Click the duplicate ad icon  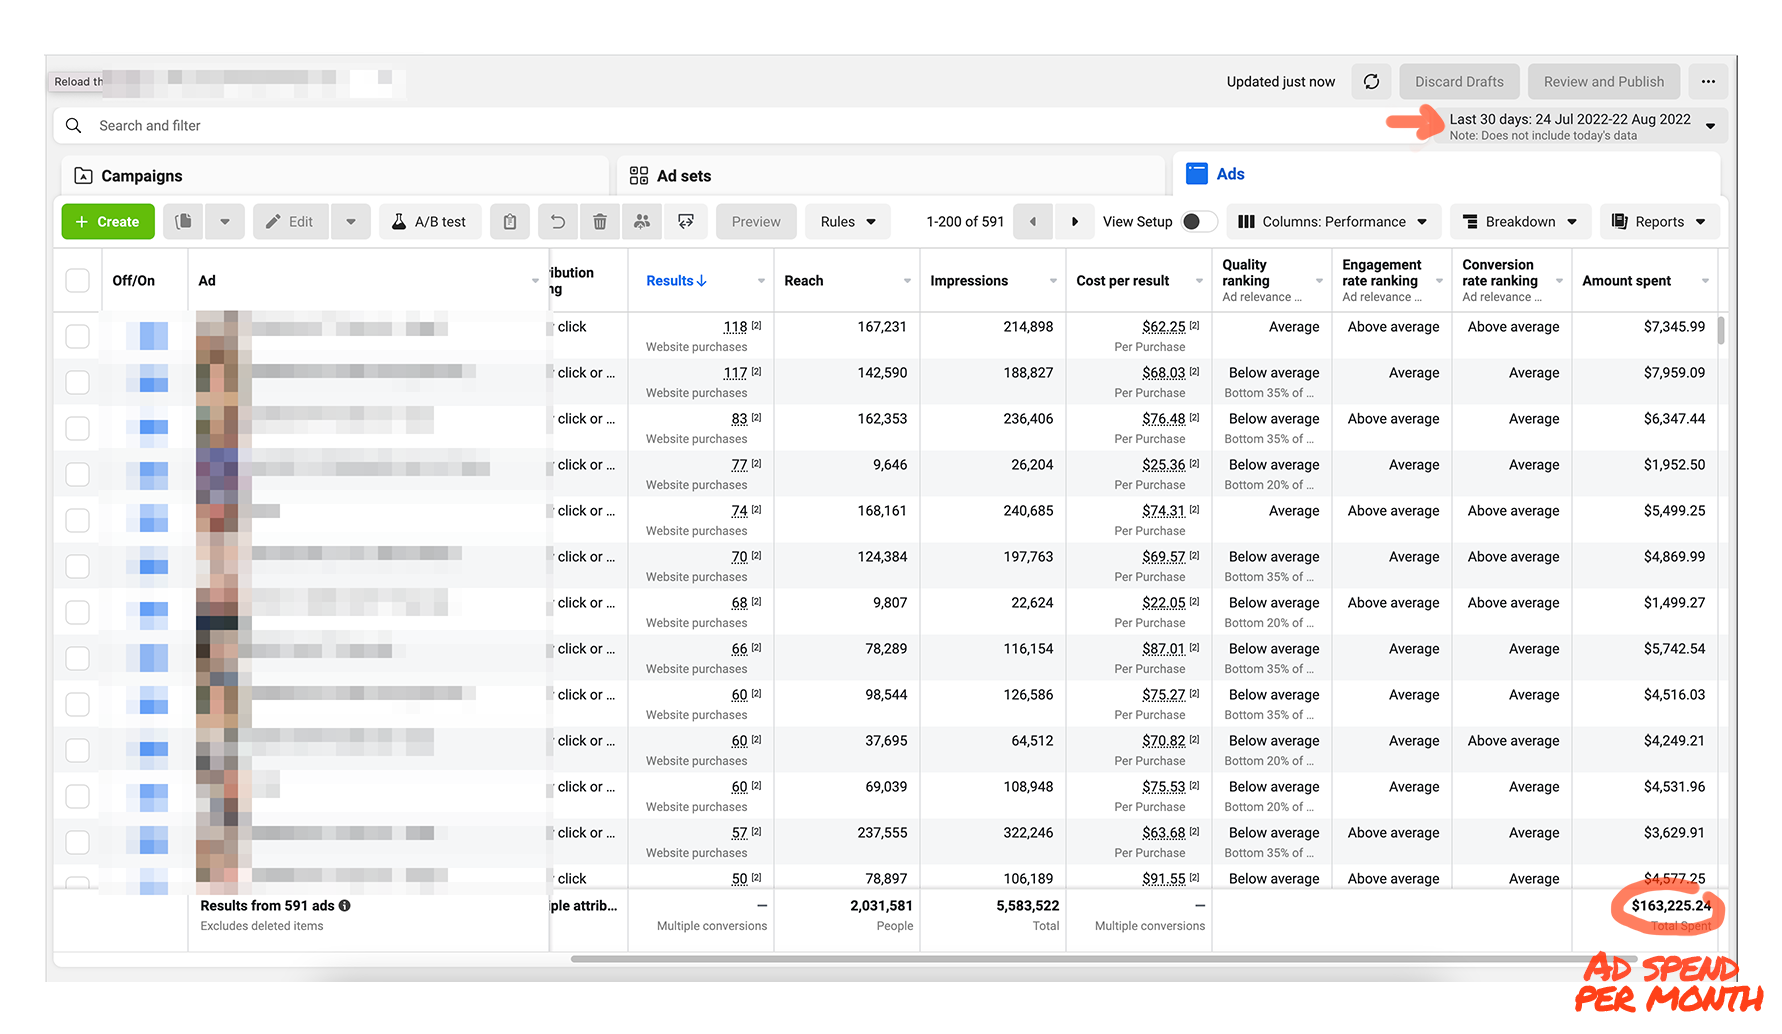[x=183, y=222]
